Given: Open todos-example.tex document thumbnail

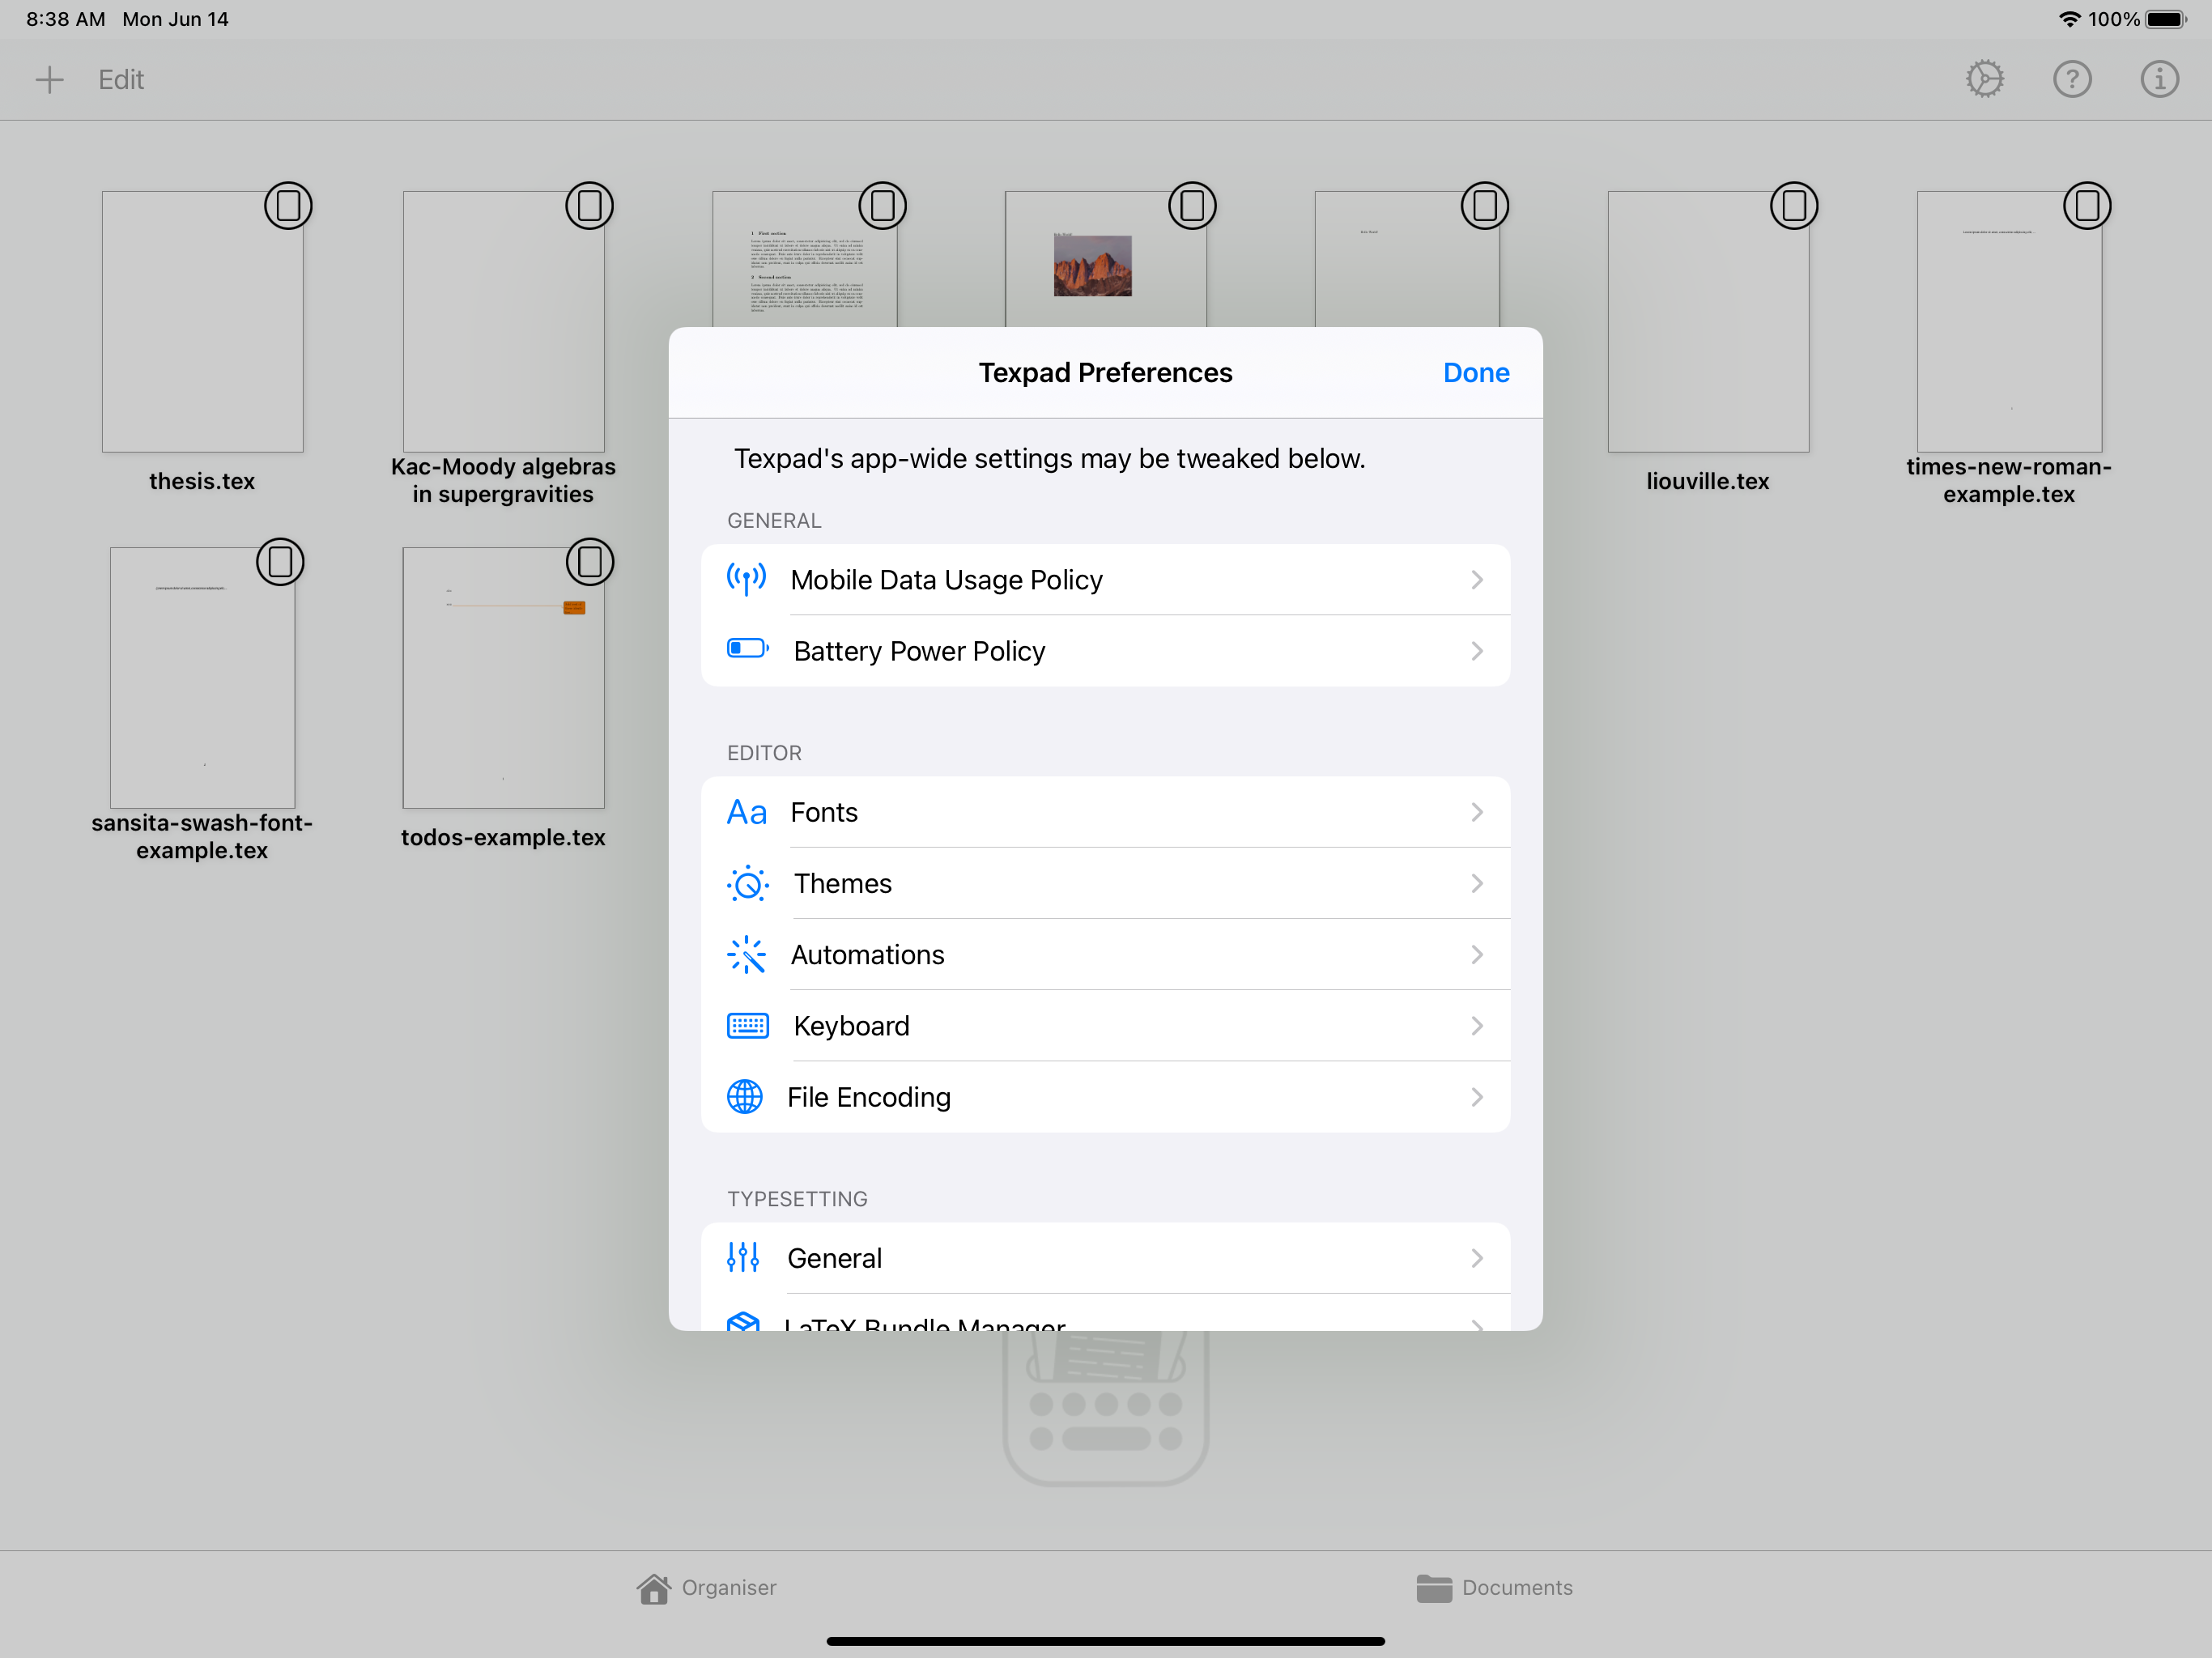Looking at the screenshot, I should [x=503, y=678].
